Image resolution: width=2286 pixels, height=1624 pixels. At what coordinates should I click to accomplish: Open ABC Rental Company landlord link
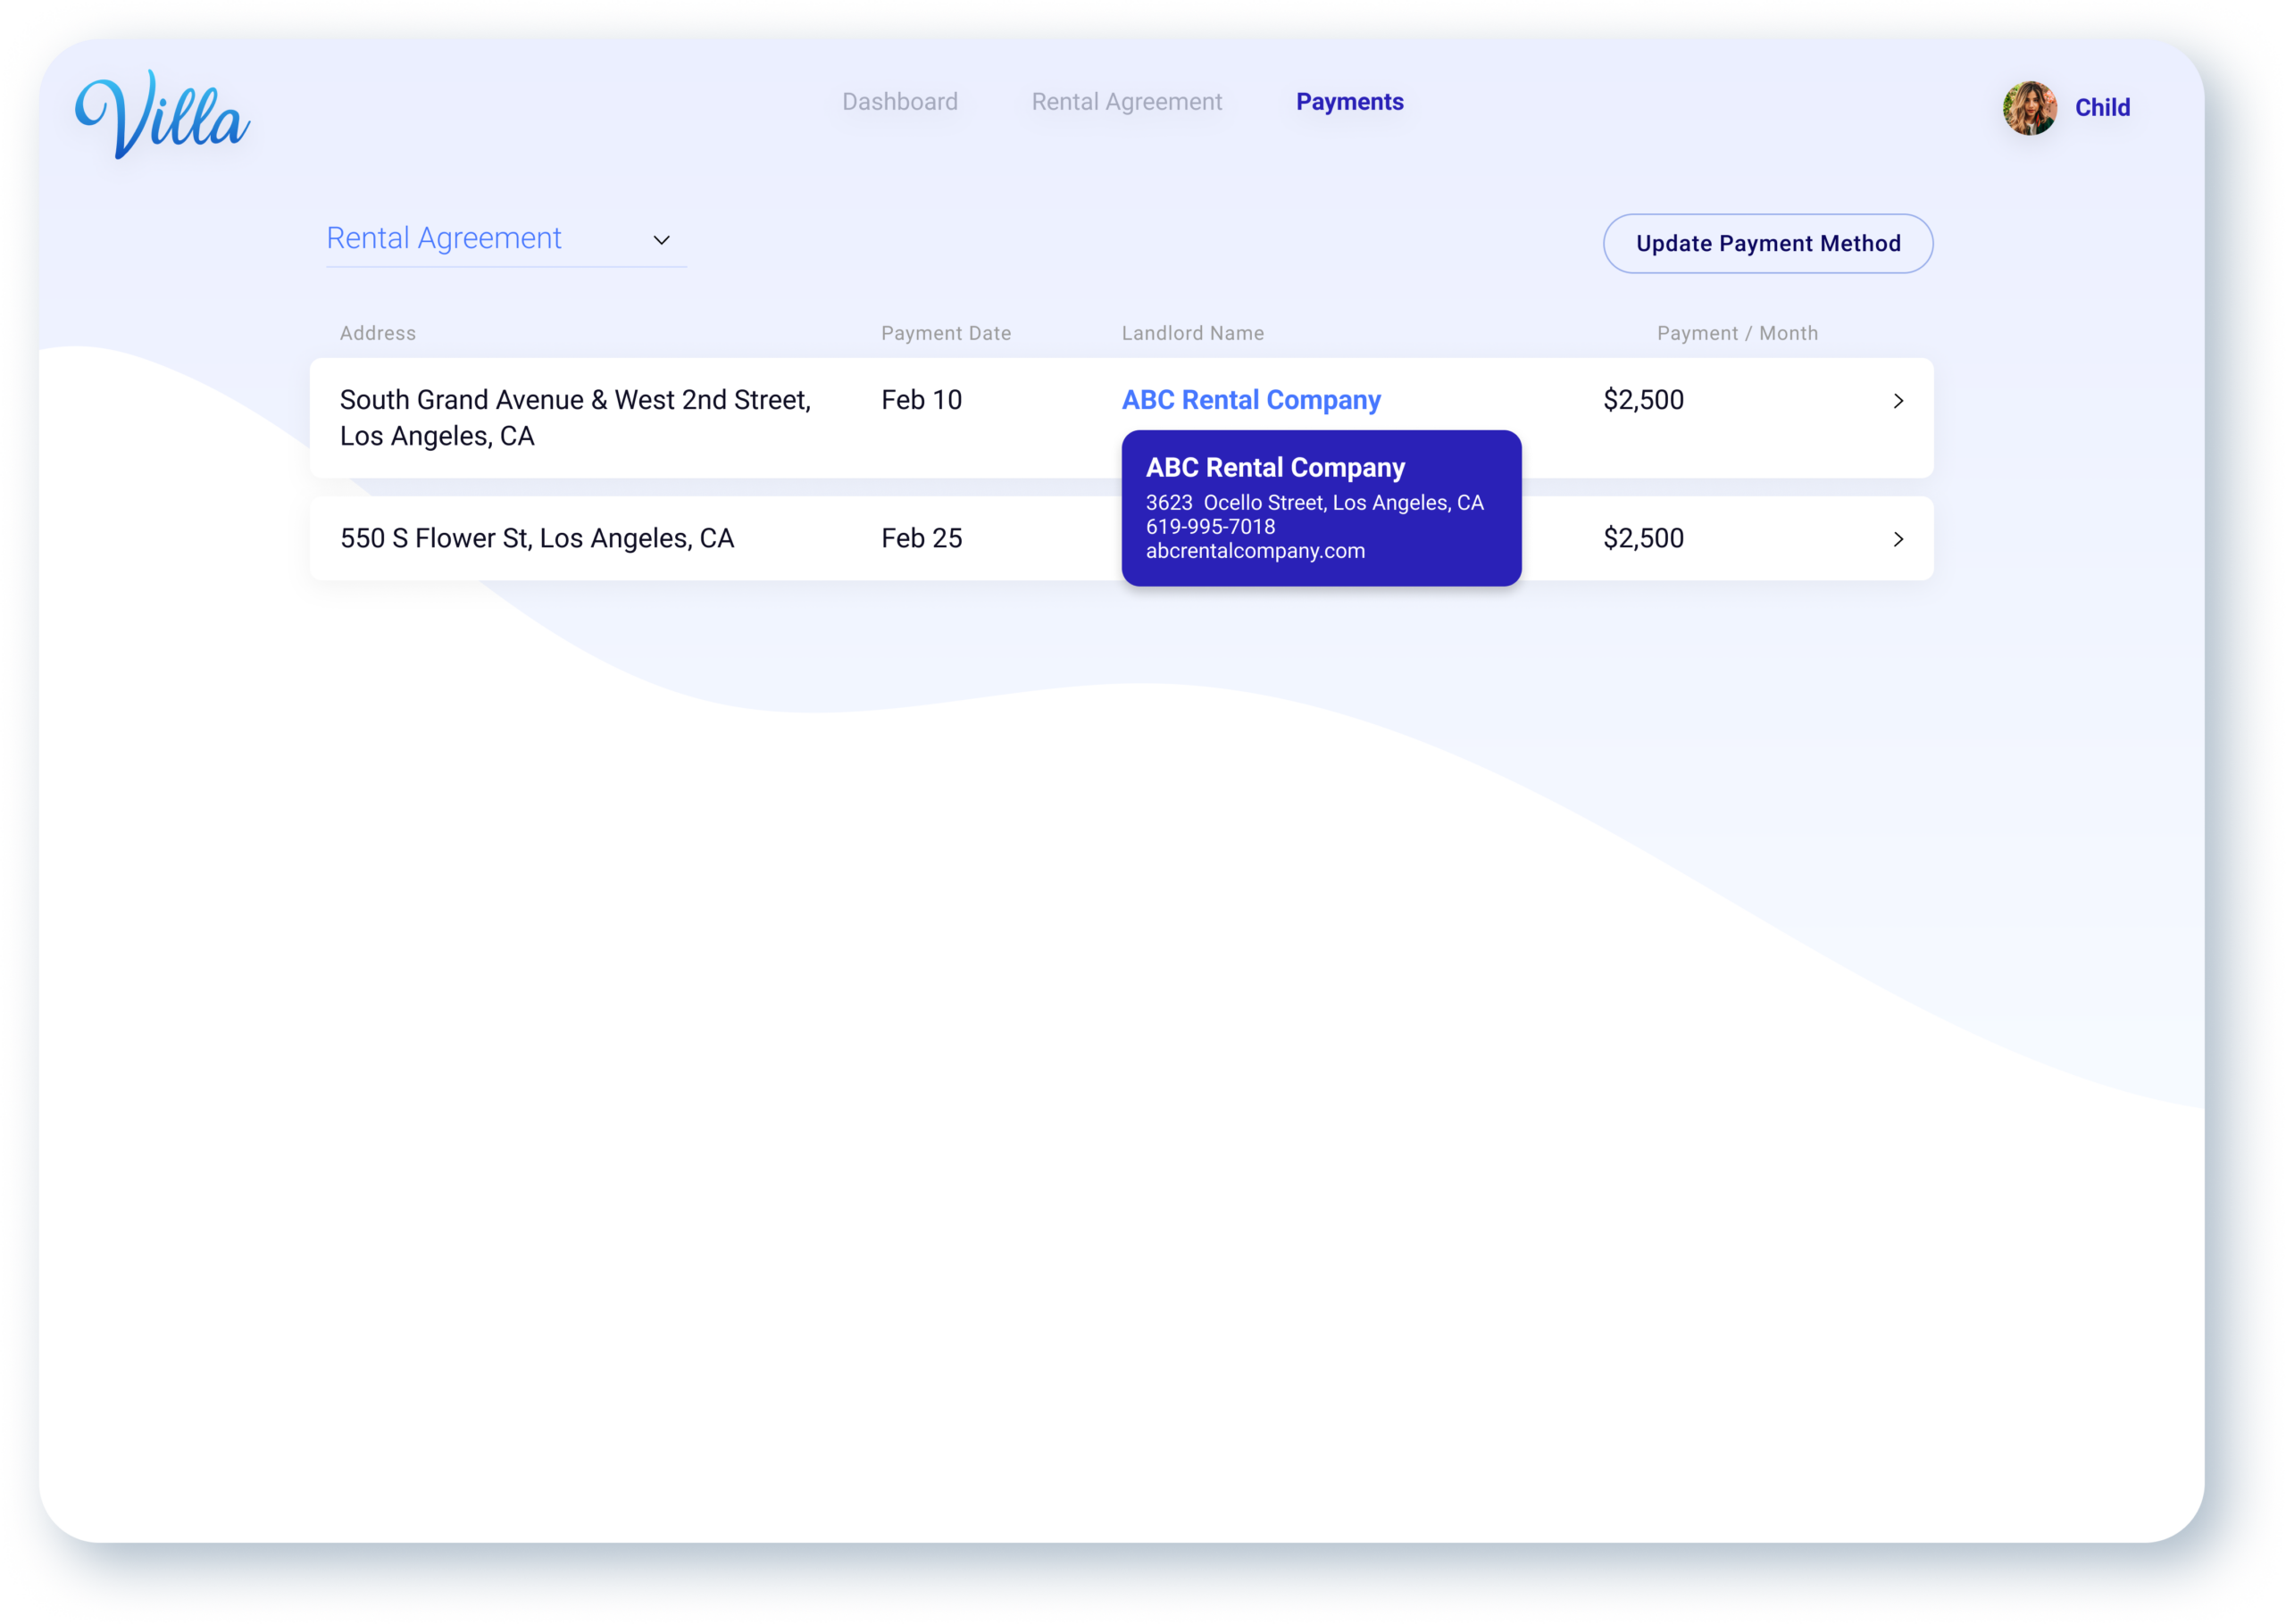pyautogui.click(x=1250, y=400)
